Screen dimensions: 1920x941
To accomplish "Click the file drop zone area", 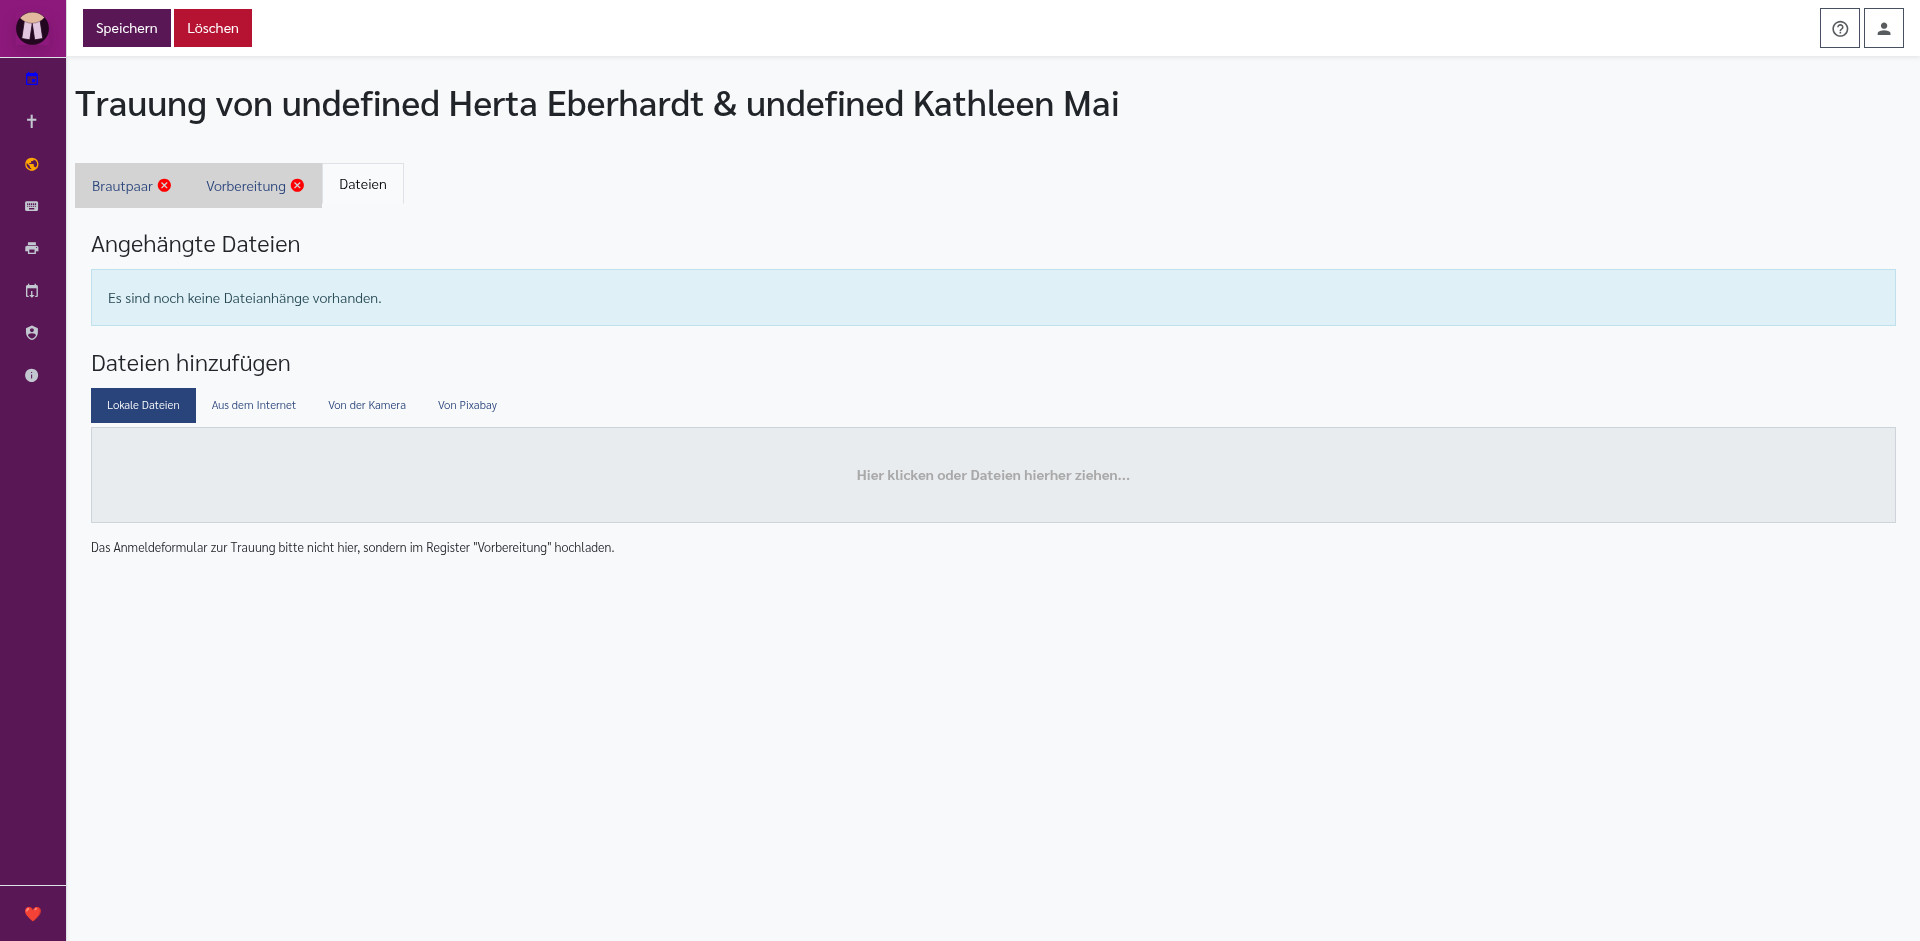I will [993, 475].
